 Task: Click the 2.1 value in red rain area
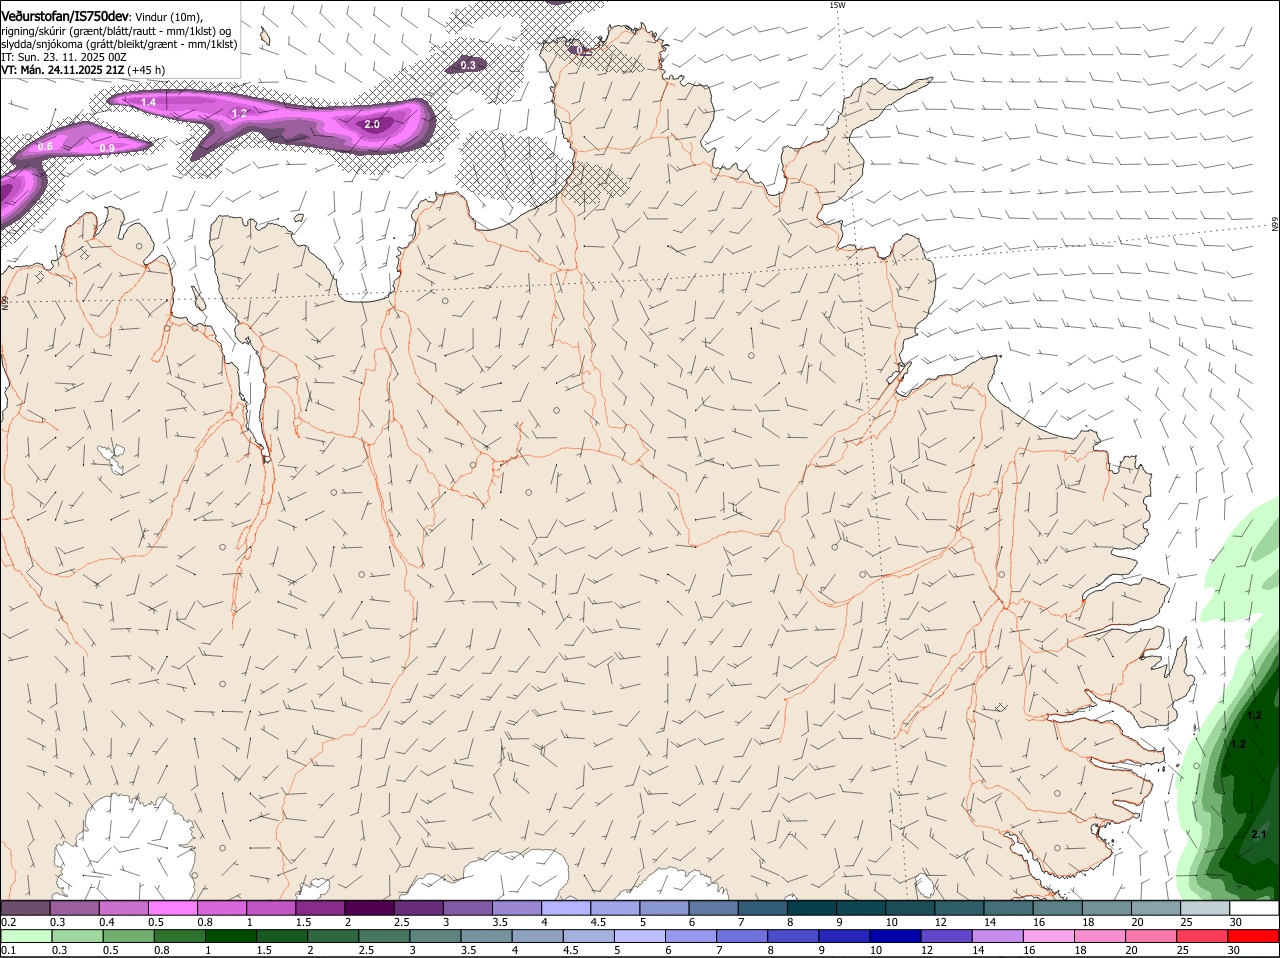coord(1259,834)
